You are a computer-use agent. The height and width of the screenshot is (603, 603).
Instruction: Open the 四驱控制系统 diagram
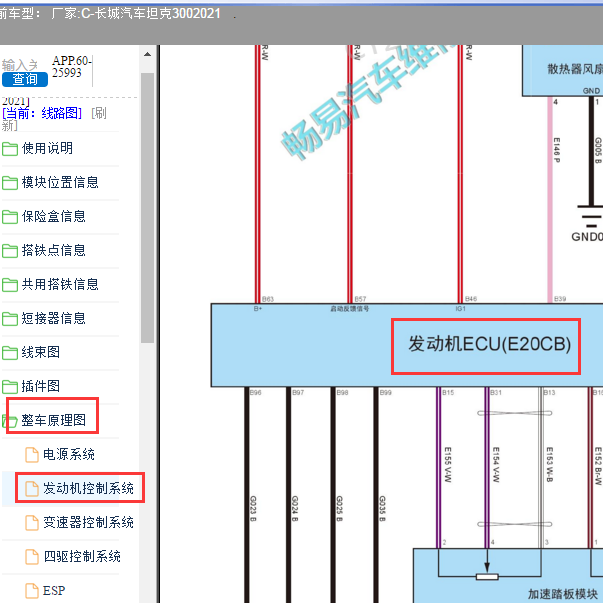click(x=82, y=556)
